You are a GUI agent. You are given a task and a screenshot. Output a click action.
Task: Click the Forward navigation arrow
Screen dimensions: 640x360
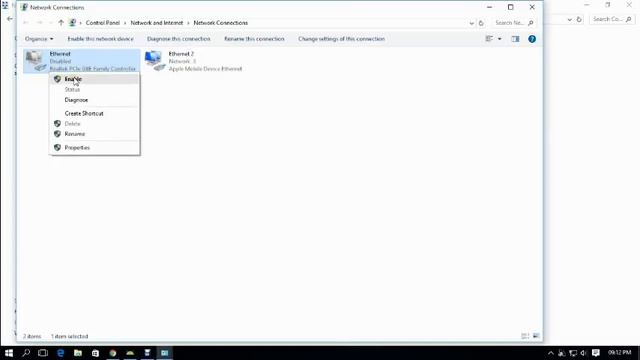pyautogui.click(x=40, y=23)
